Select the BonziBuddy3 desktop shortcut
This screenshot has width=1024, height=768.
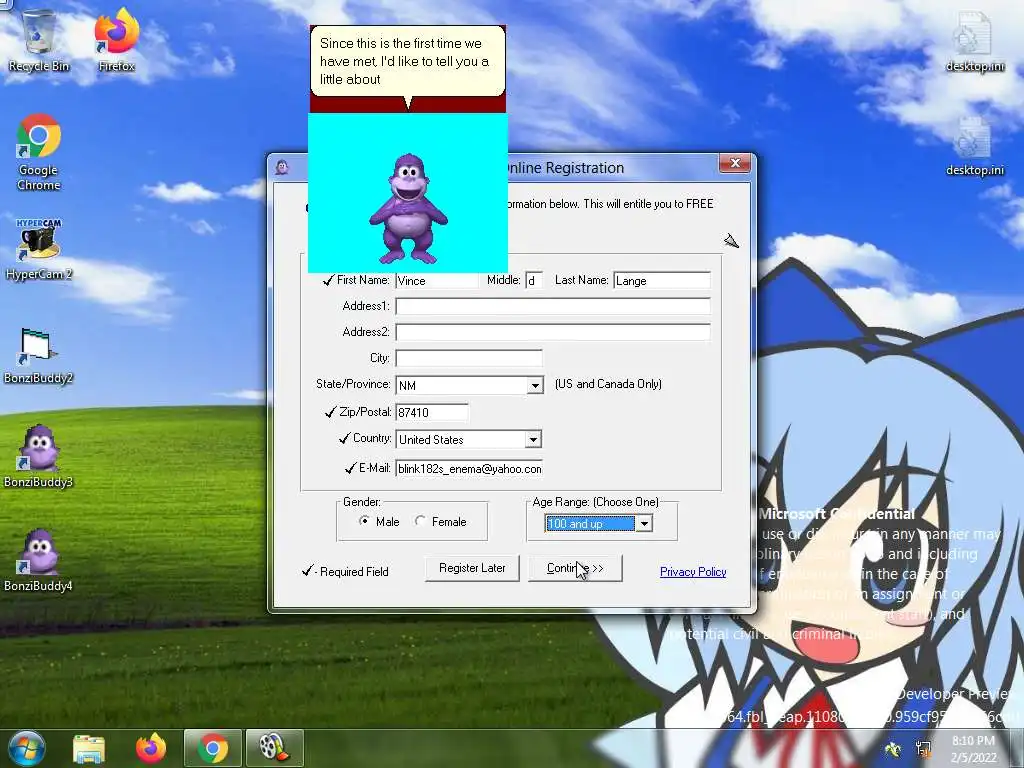click(39, 457)
